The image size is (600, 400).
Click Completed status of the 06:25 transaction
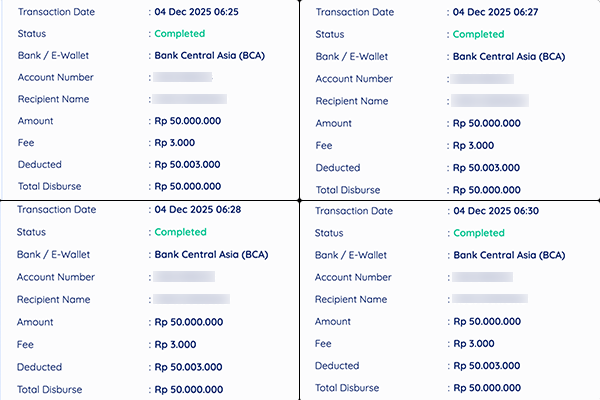pos(180,33)
